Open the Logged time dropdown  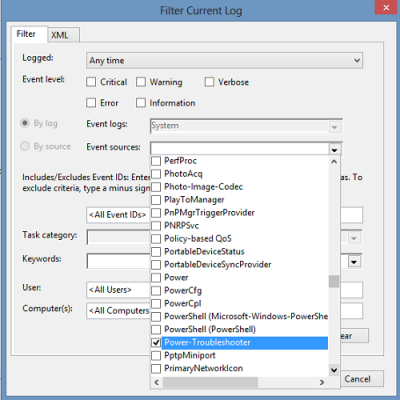coord(357,61)
